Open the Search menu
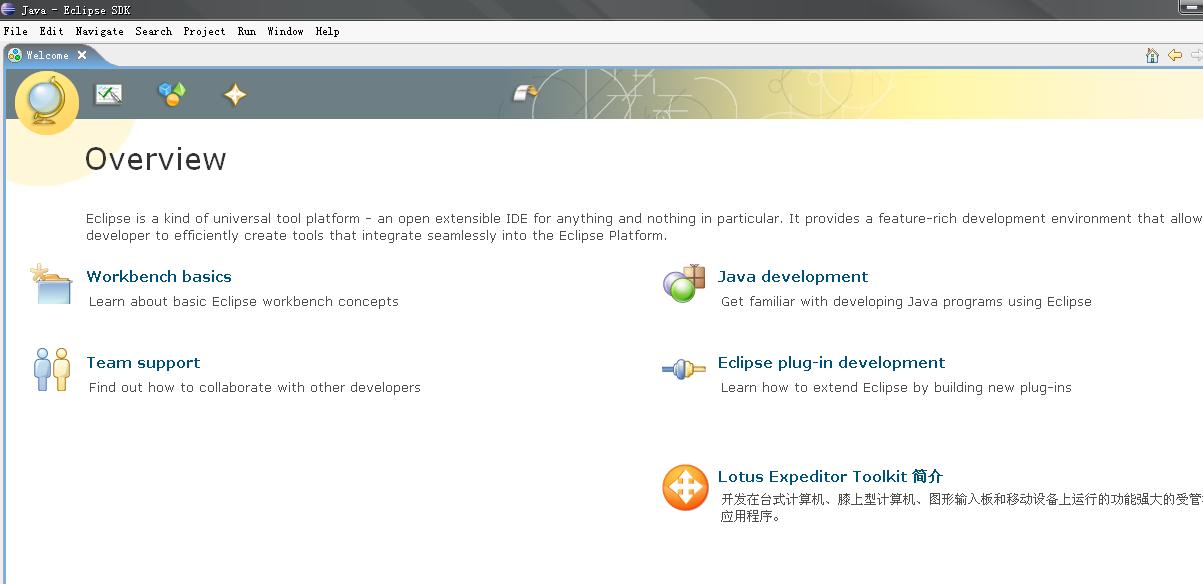The width and height of the screenshot is (1203, 584). (153, 31)
